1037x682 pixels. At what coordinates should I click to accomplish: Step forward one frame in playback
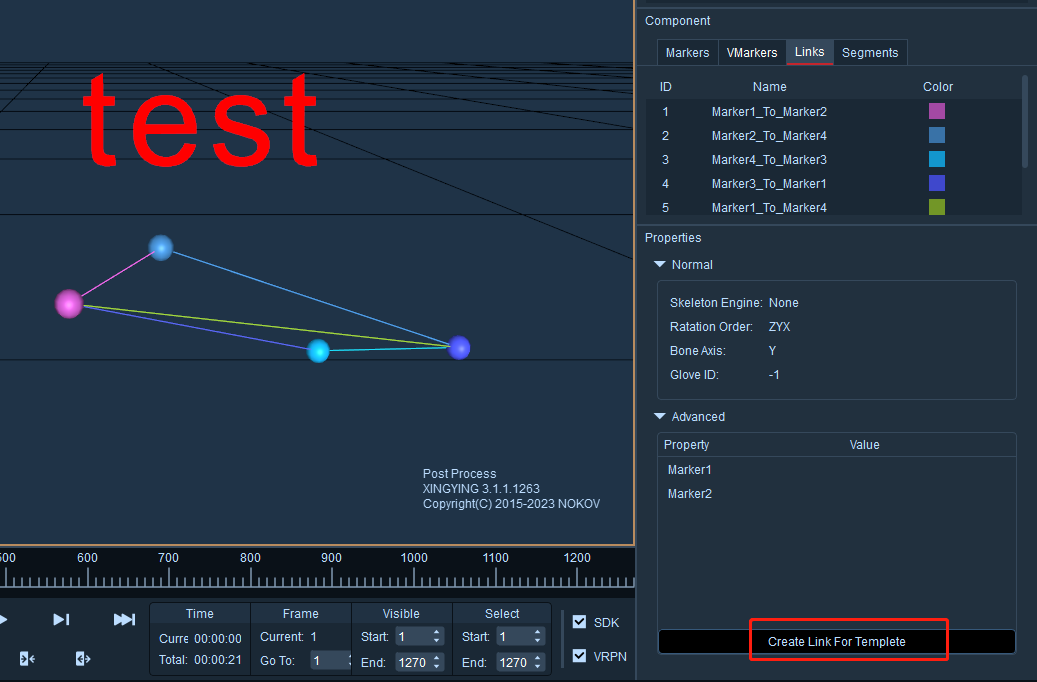pos(62,619)
